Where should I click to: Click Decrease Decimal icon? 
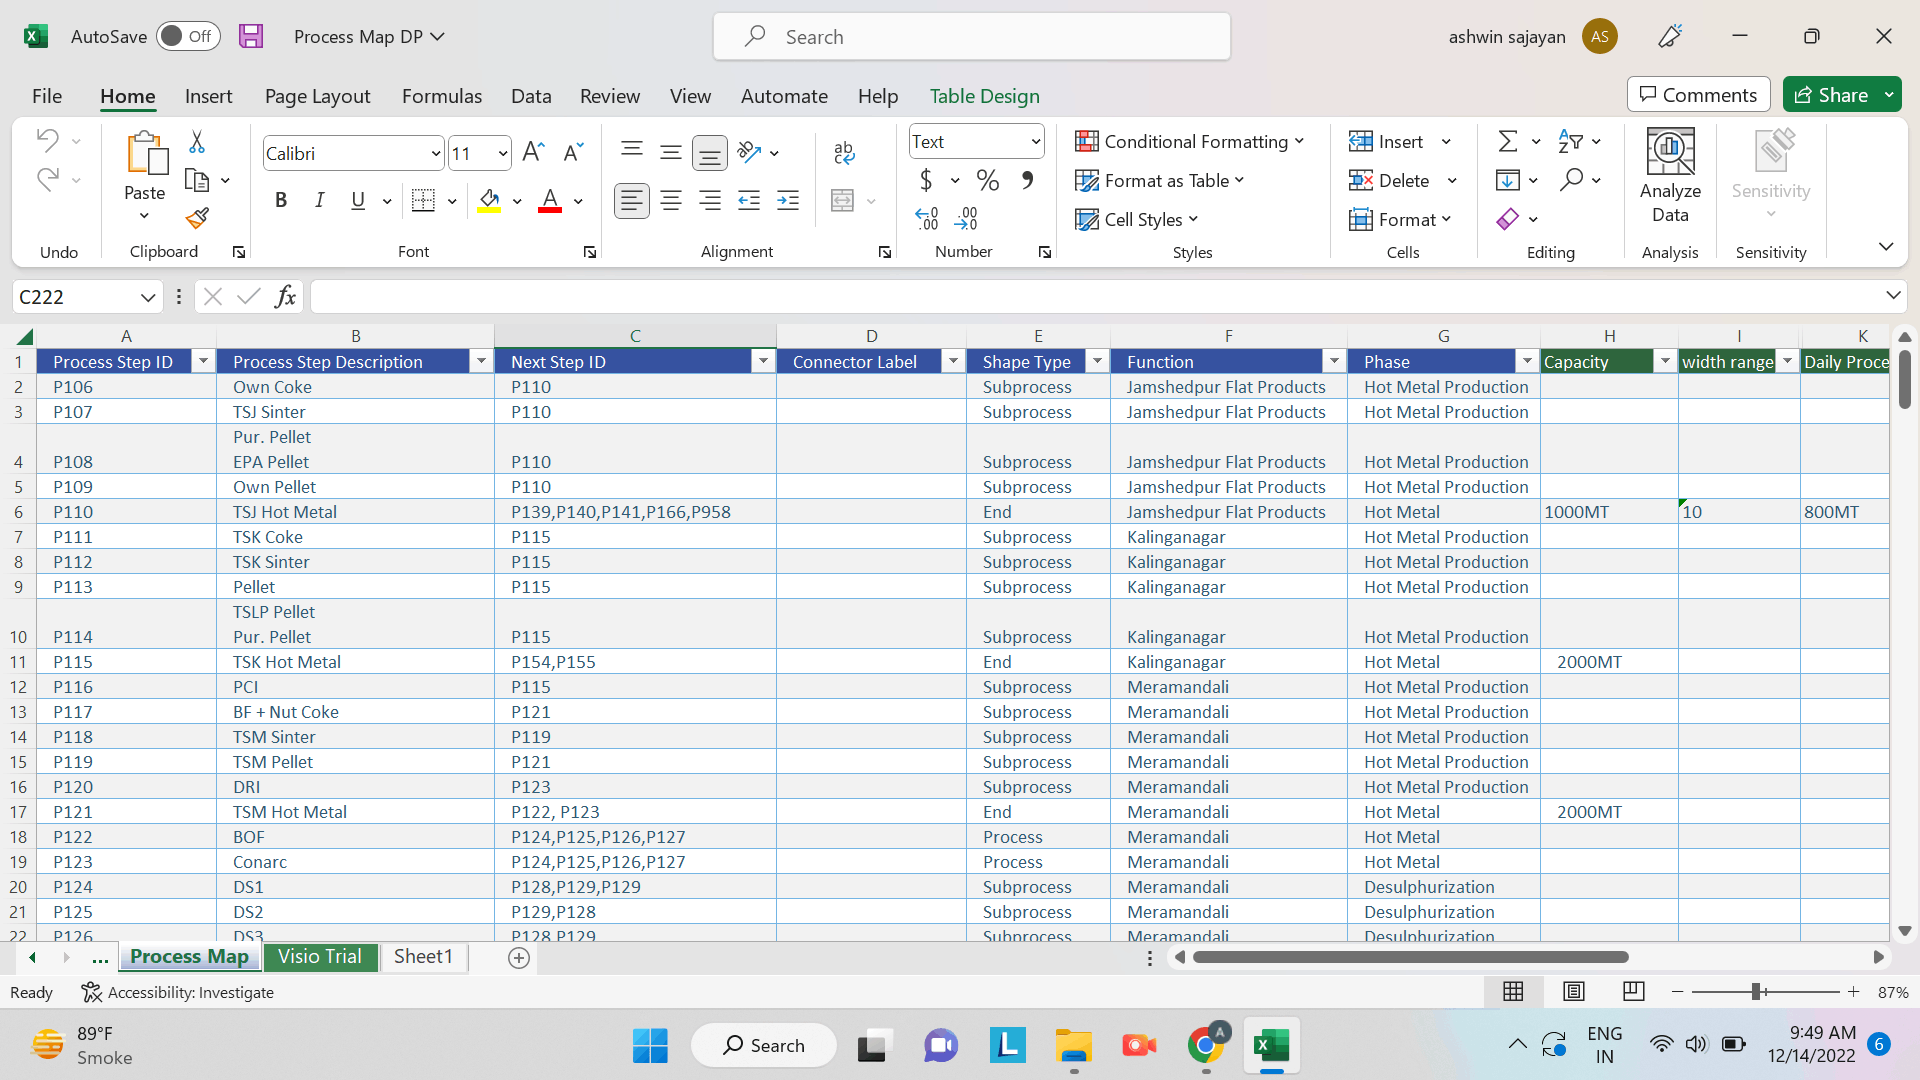[966, 218]
